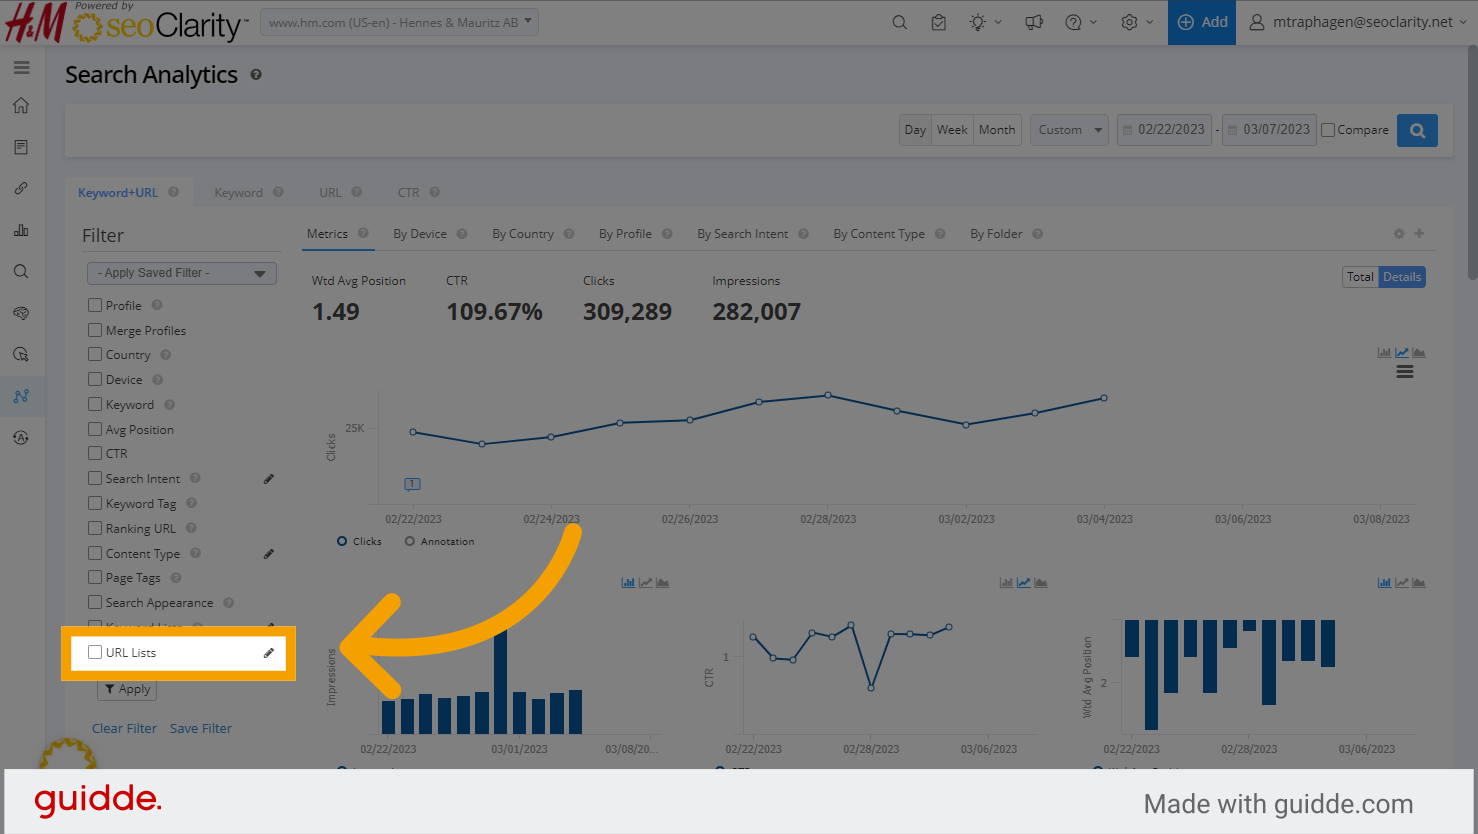Enable the Compare checkbox
Viewport: 1478px width, 834px height.
pos(1328,130)
